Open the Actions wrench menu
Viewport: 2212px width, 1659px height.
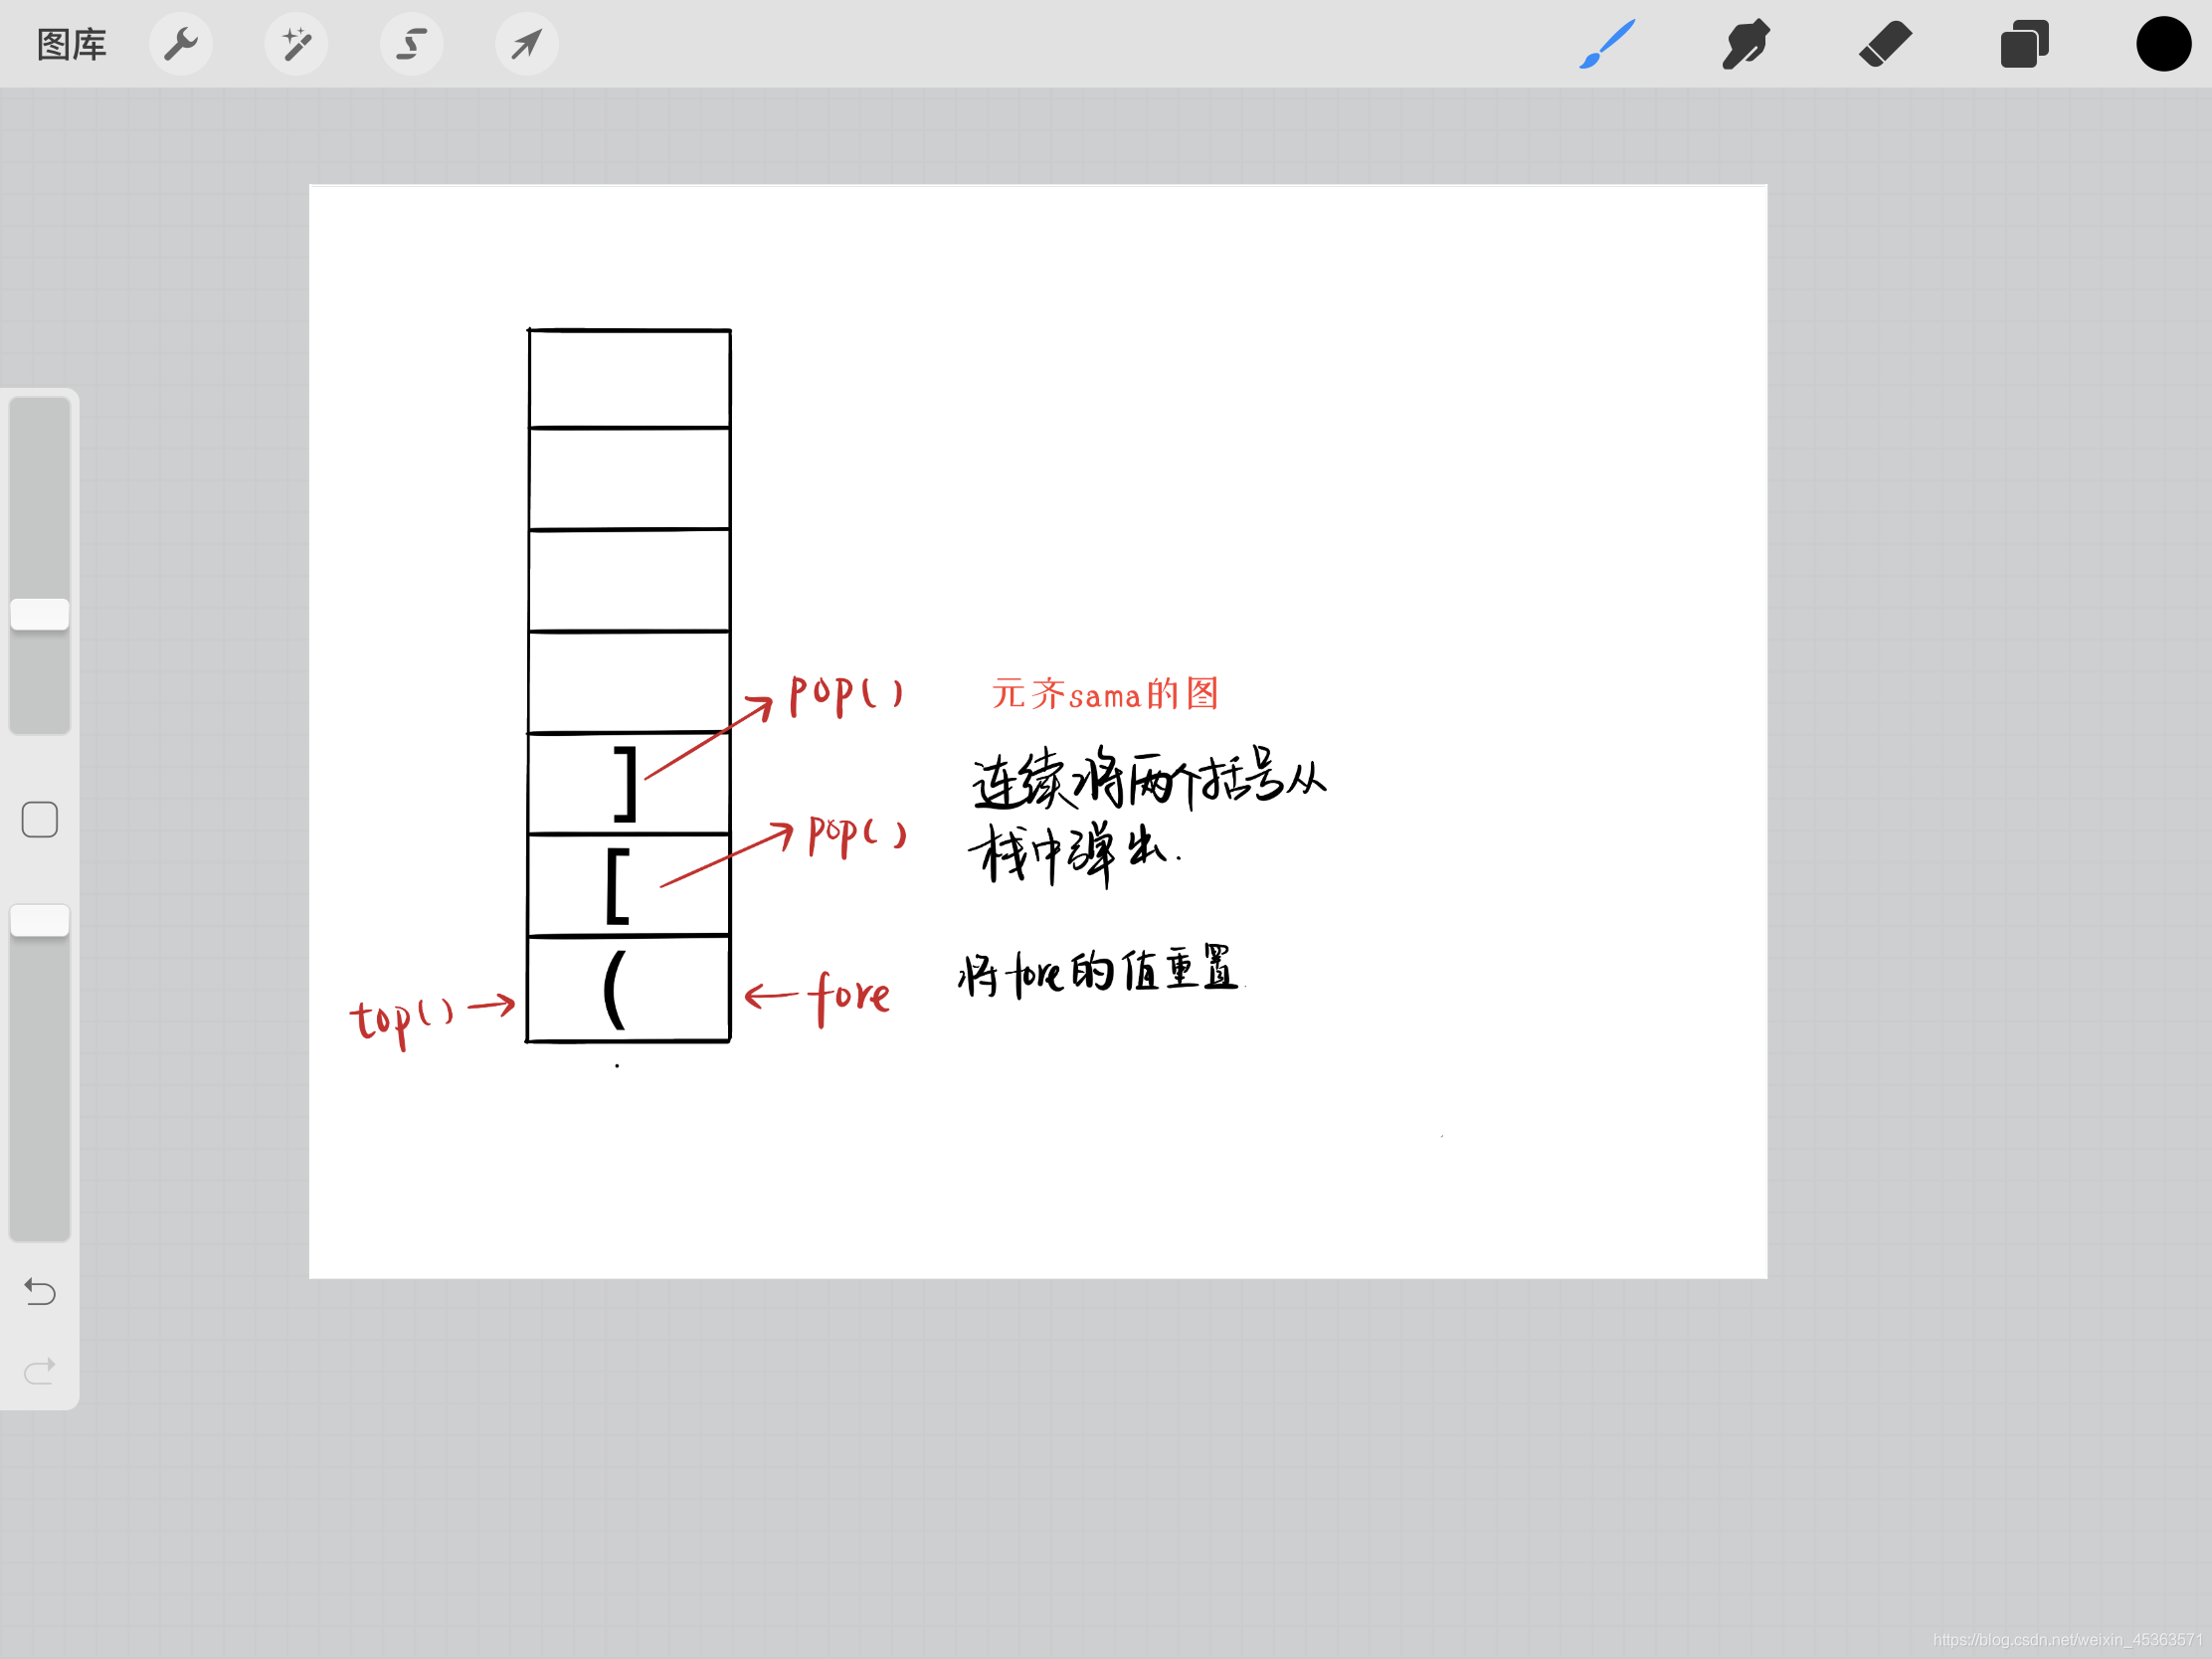click(x=181, y=44)
